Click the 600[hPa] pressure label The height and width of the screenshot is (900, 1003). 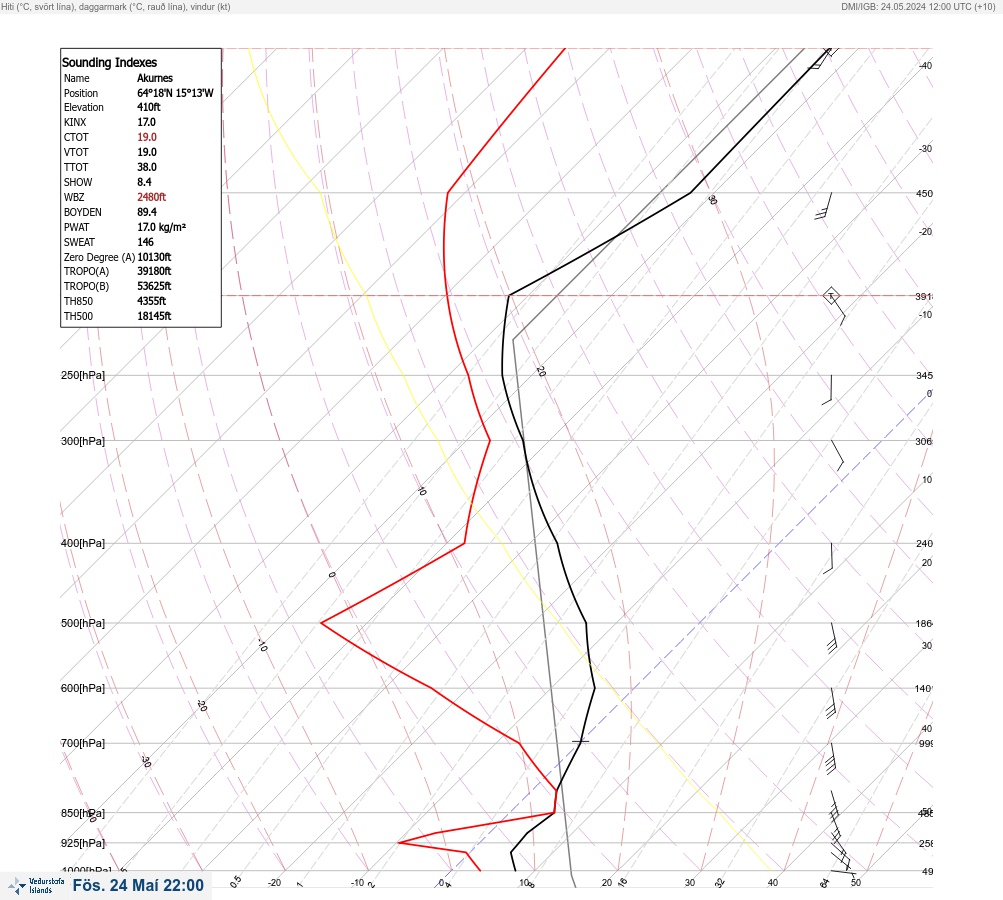tap(83, 688)
